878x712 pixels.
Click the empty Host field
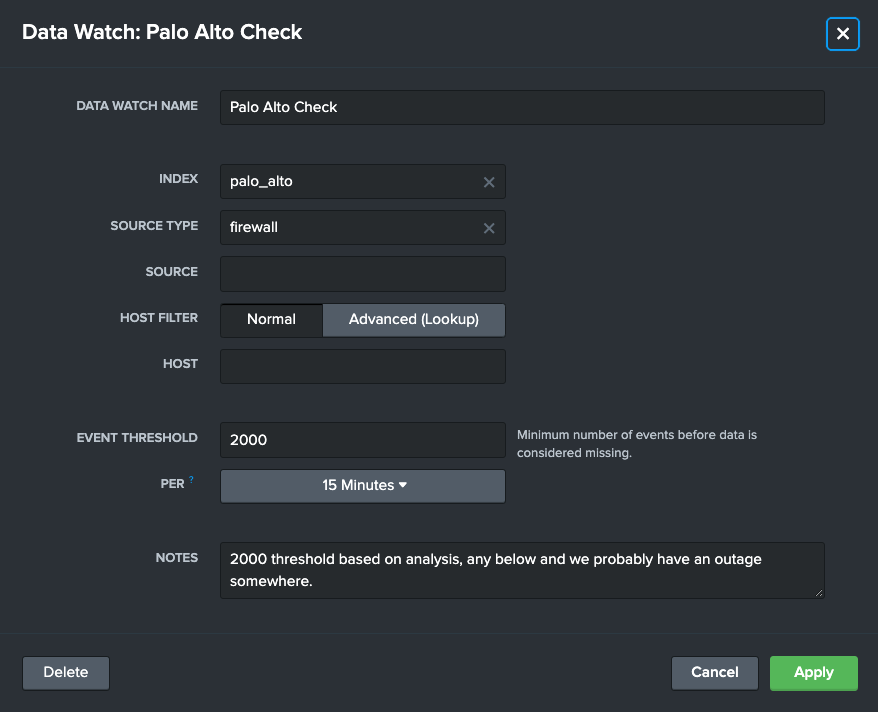tap(363, 366)
